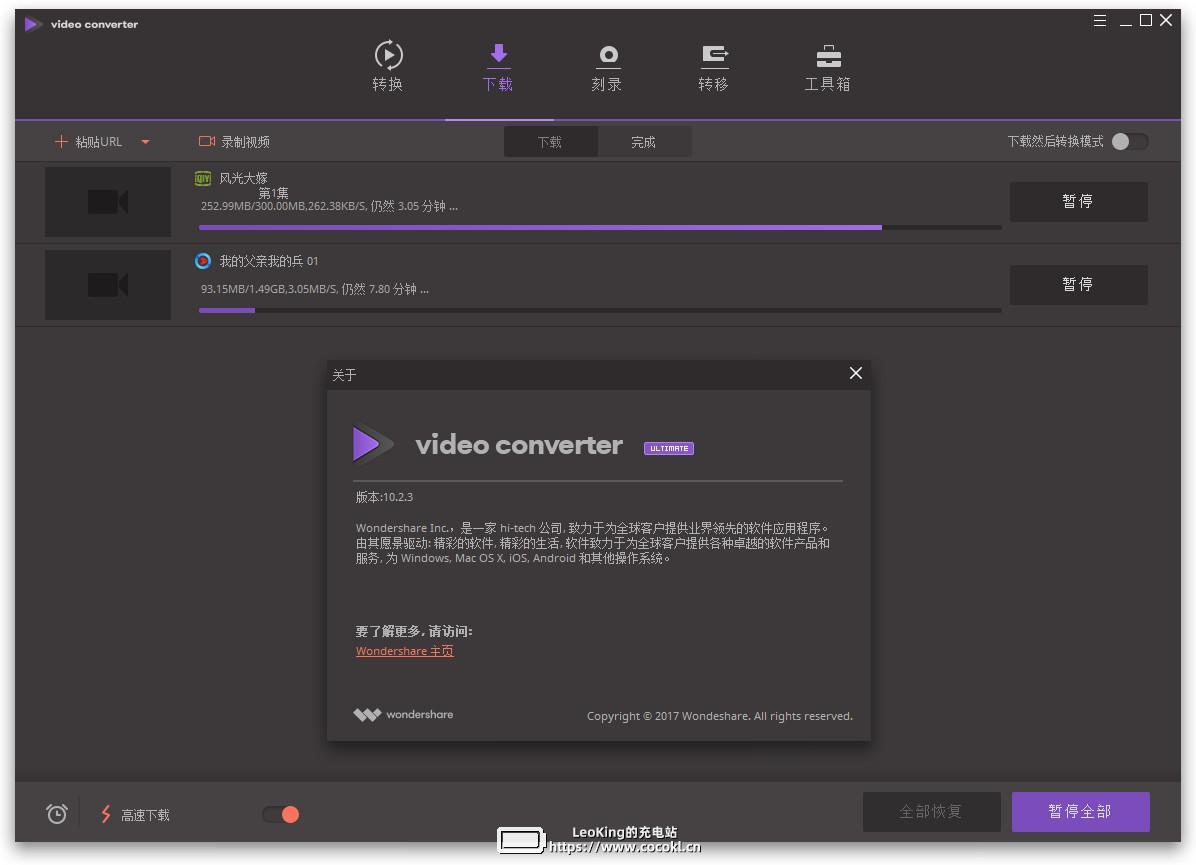
Task: Click the 风光大嫁 video thumbnail
Action: 108,201
